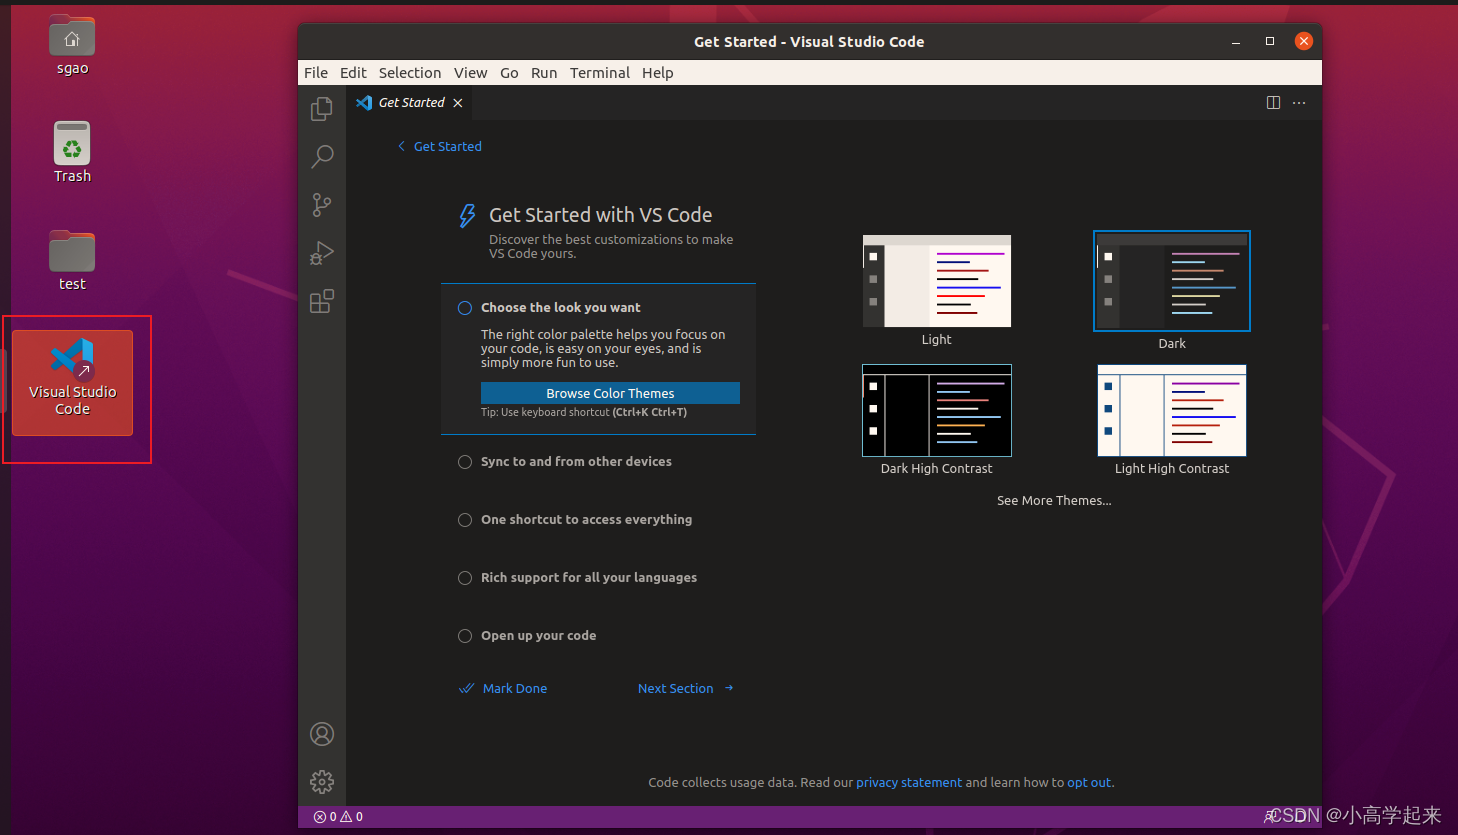
Task: Click the Get Started breadcrumb link
Action: 448,146
